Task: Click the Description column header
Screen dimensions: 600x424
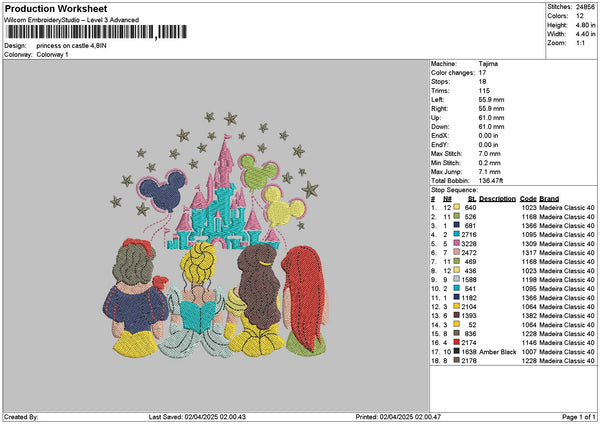Action: pyautogui.click(x=497, y=199)
